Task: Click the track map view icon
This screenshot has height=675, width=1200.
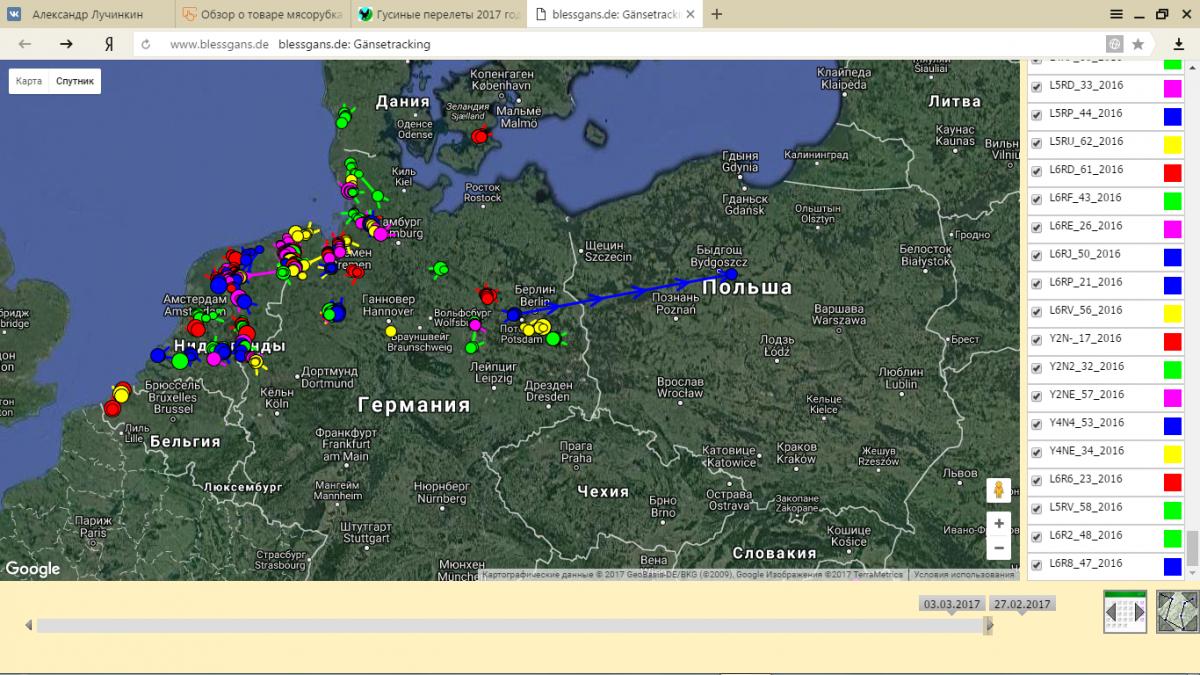Action: 1177,611
